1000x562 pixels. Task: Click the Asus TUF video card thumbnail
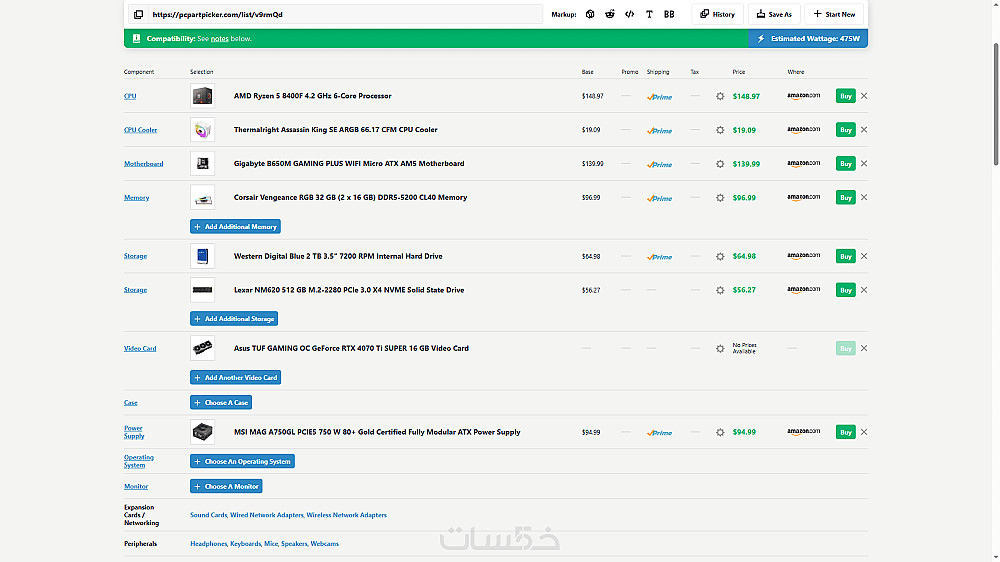click(202, 348)
